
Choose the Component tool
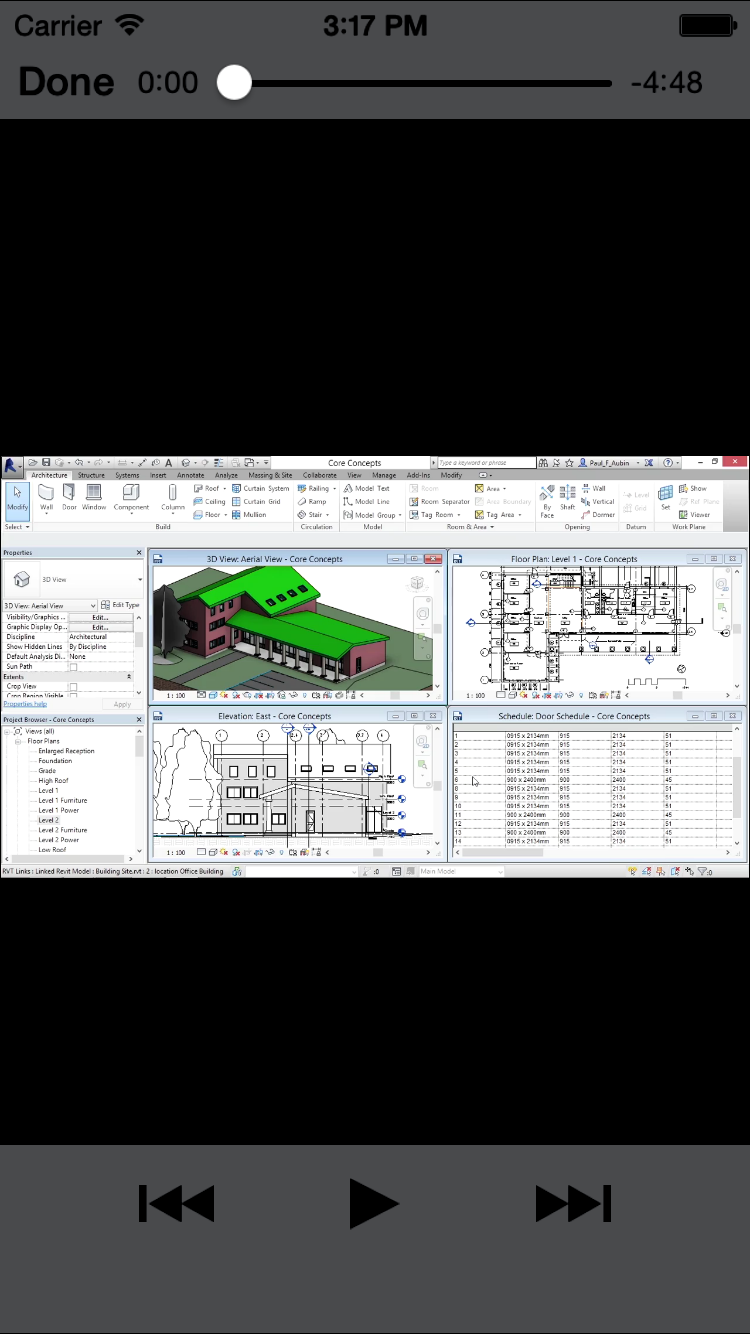coord(131,498)
